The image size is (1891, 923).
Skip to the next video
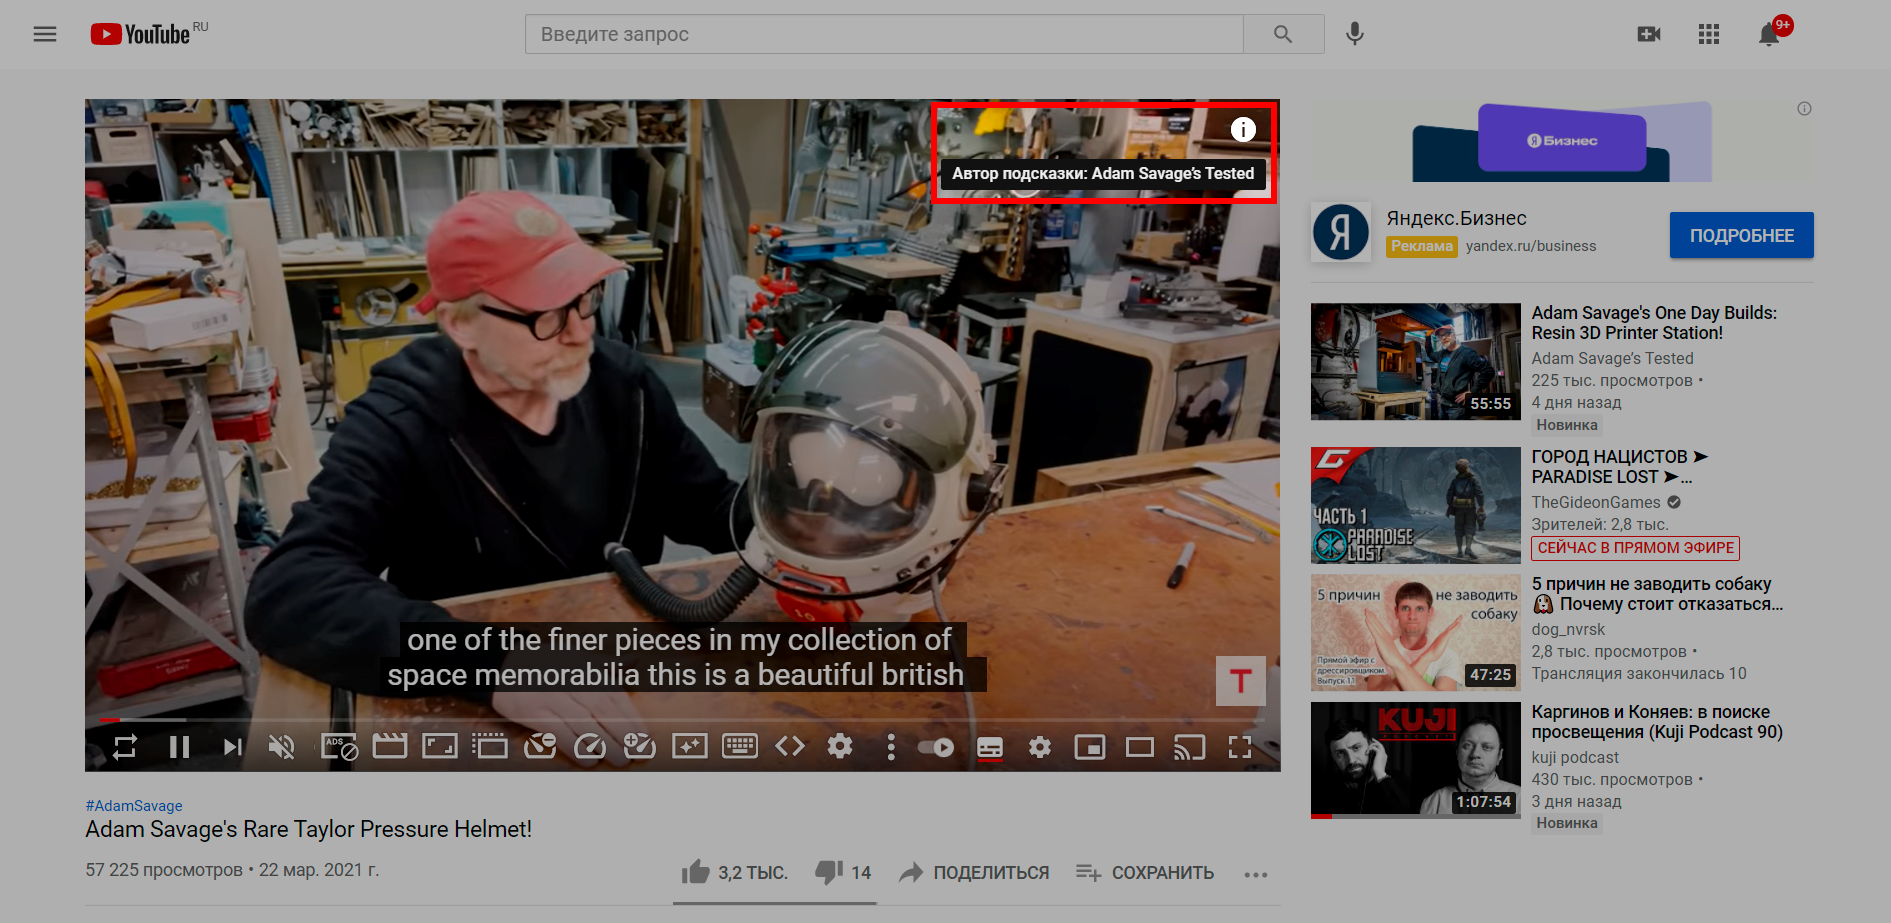coord(232,747)
